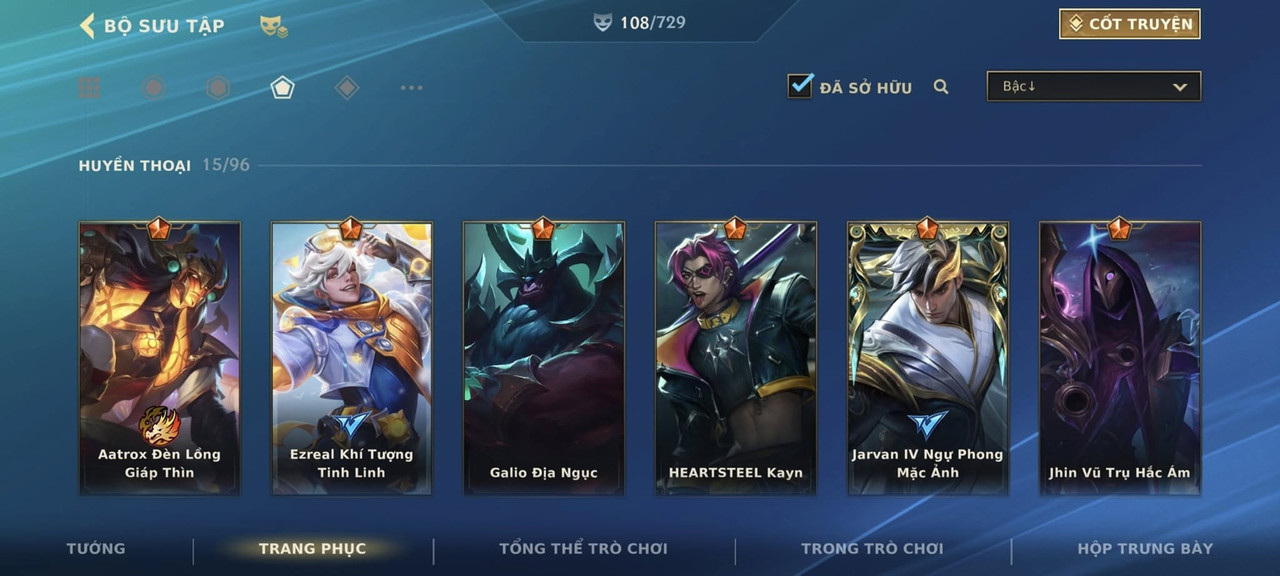1280x576 pixels.
Task: Click the Cốt Truyện button
Action: pos(1130,24)
